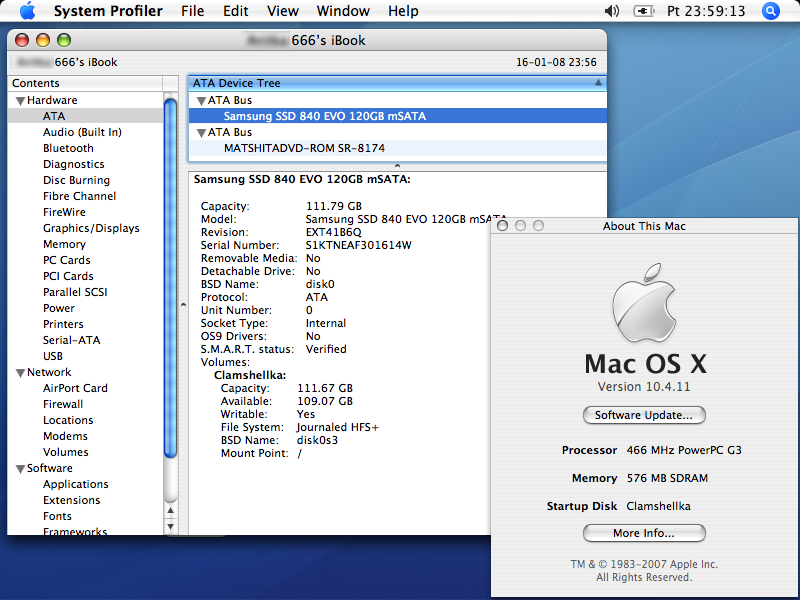Open the Edit menu
The image size is (800, 600).
(235, 11)
